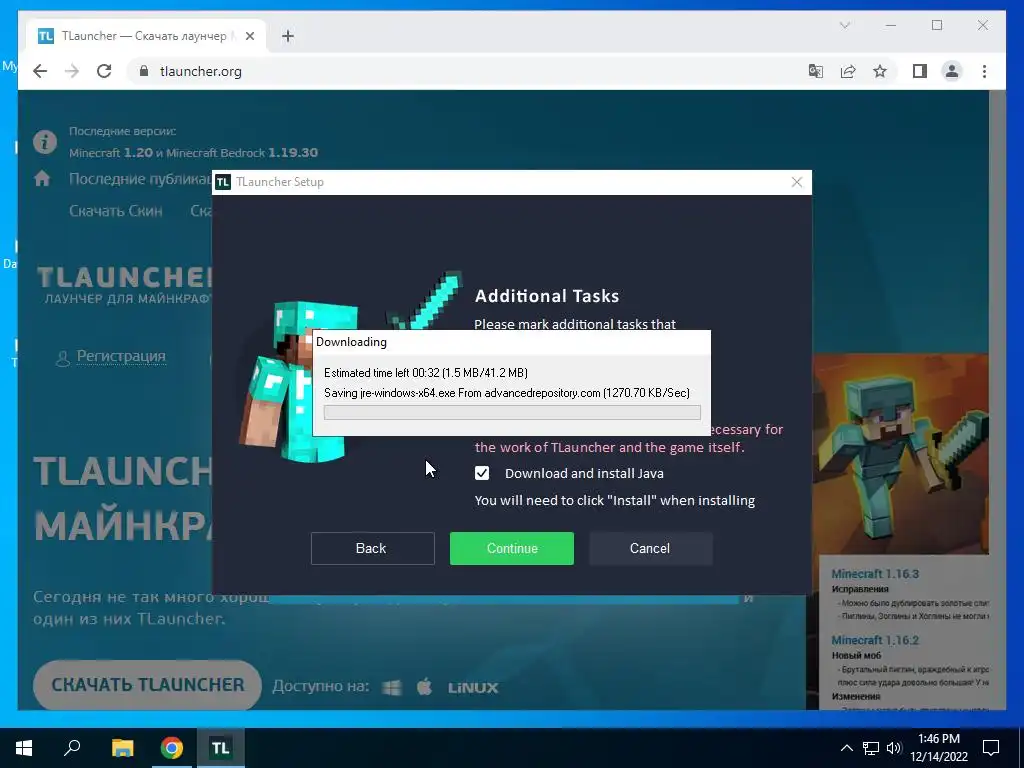Click the volume speaker icon
Viewport: 1024px width, 768px height.
click(x=893, y=748)
